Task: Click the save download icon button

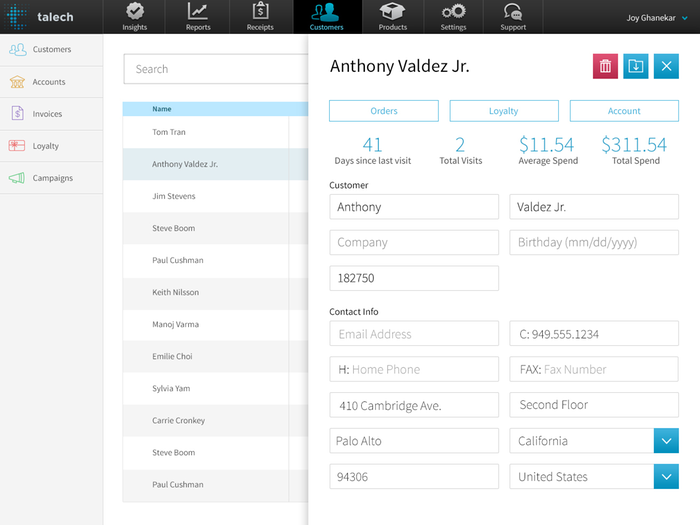Action: point(635,66)
